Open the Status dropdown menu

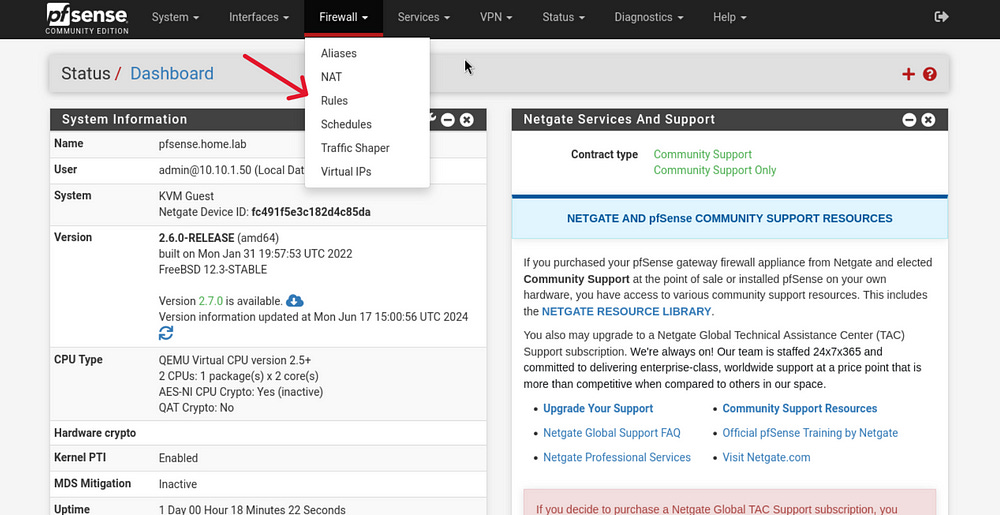(x=564, y=17)
